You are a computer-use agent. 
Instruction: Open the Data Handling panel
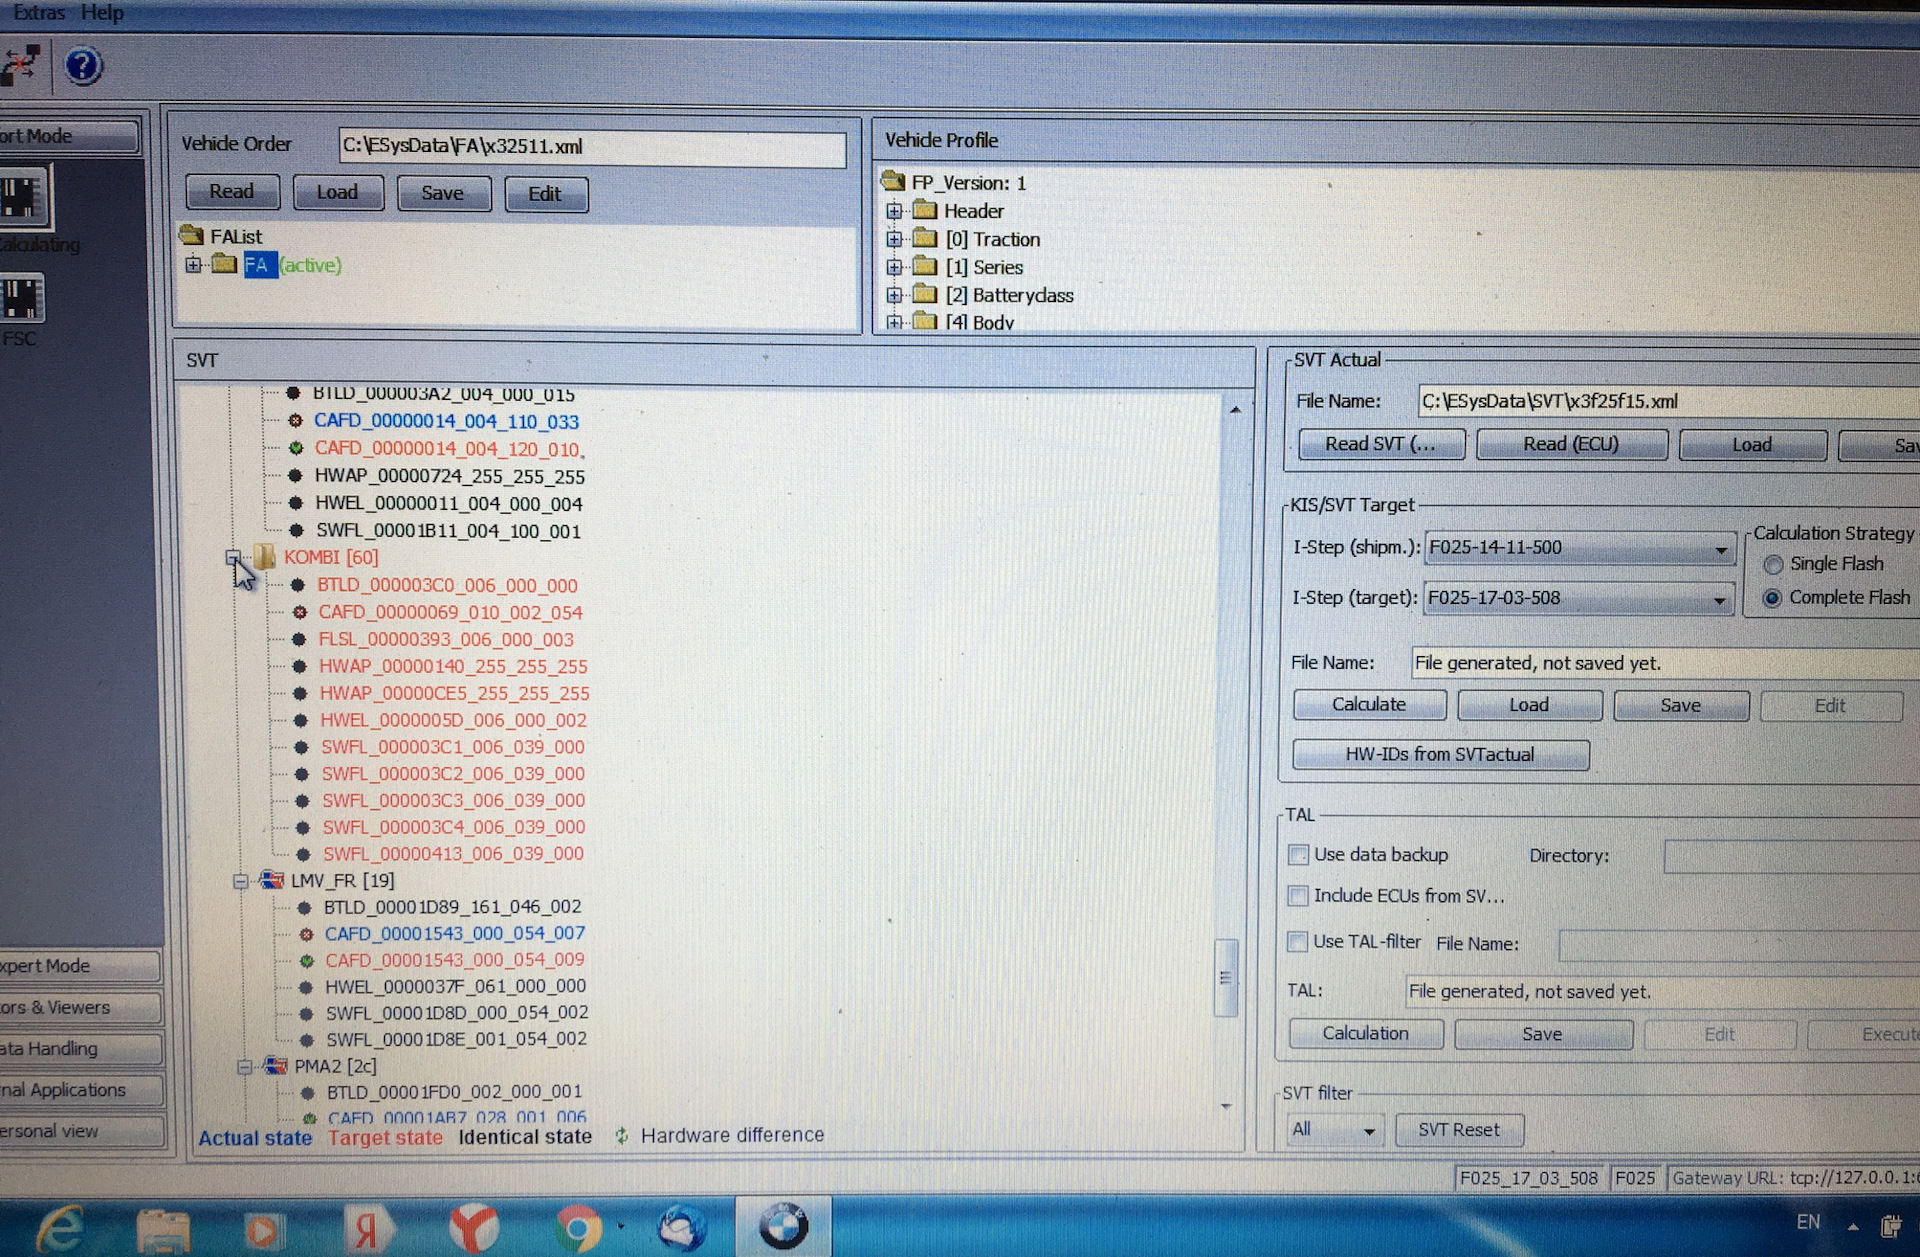pyautogui.click(x=80, y=1049)
